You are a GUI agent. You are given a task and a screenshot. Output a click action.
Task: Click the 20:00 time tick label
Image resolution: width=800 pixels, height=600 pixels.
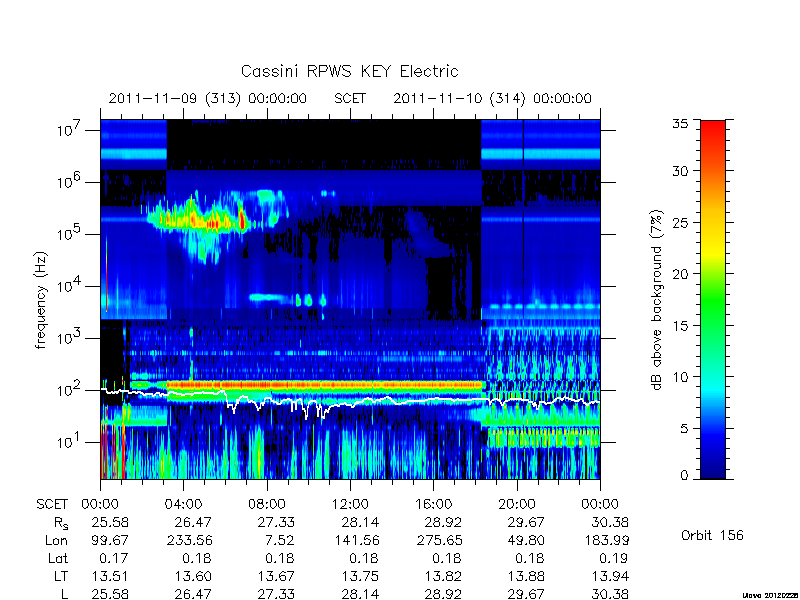click(517, 504)
